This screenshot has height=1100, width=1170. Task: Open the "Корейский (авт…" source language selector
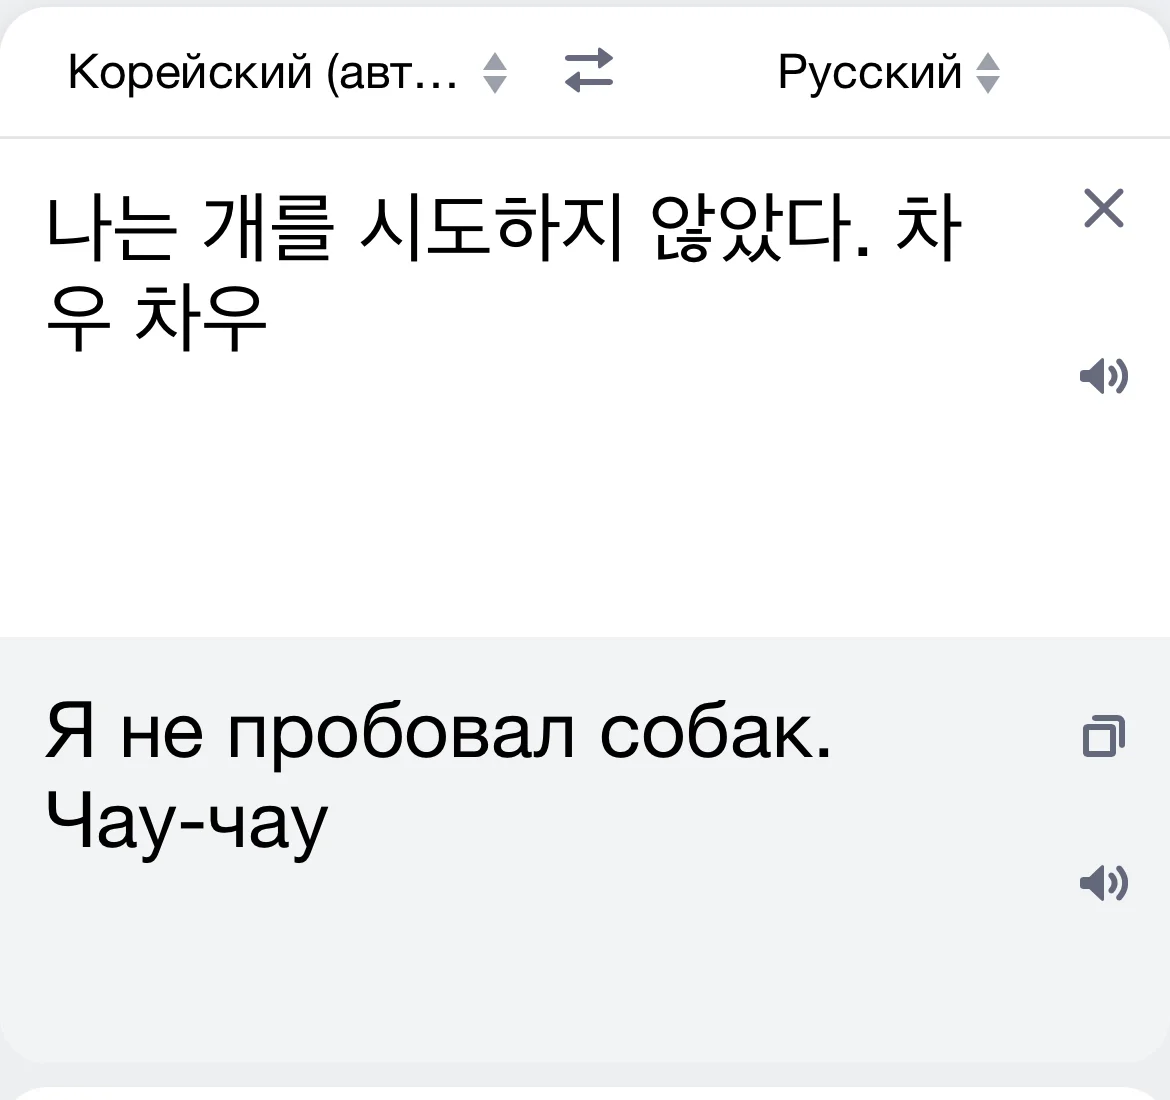(x=262, y=72)
